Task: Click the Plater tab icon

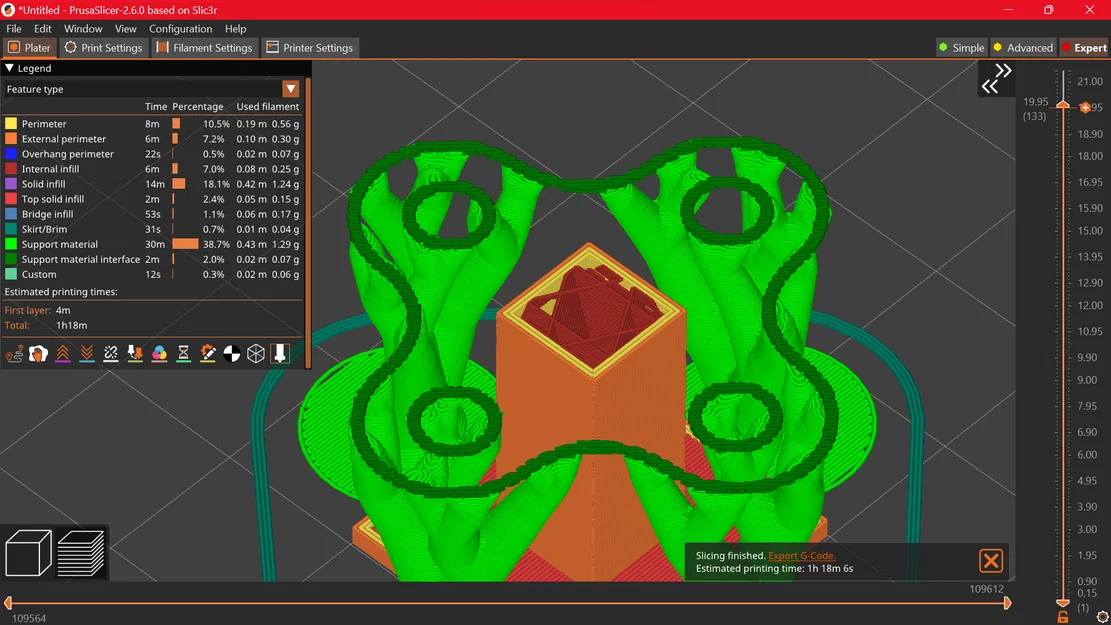Action: click(x=13, y=47)
